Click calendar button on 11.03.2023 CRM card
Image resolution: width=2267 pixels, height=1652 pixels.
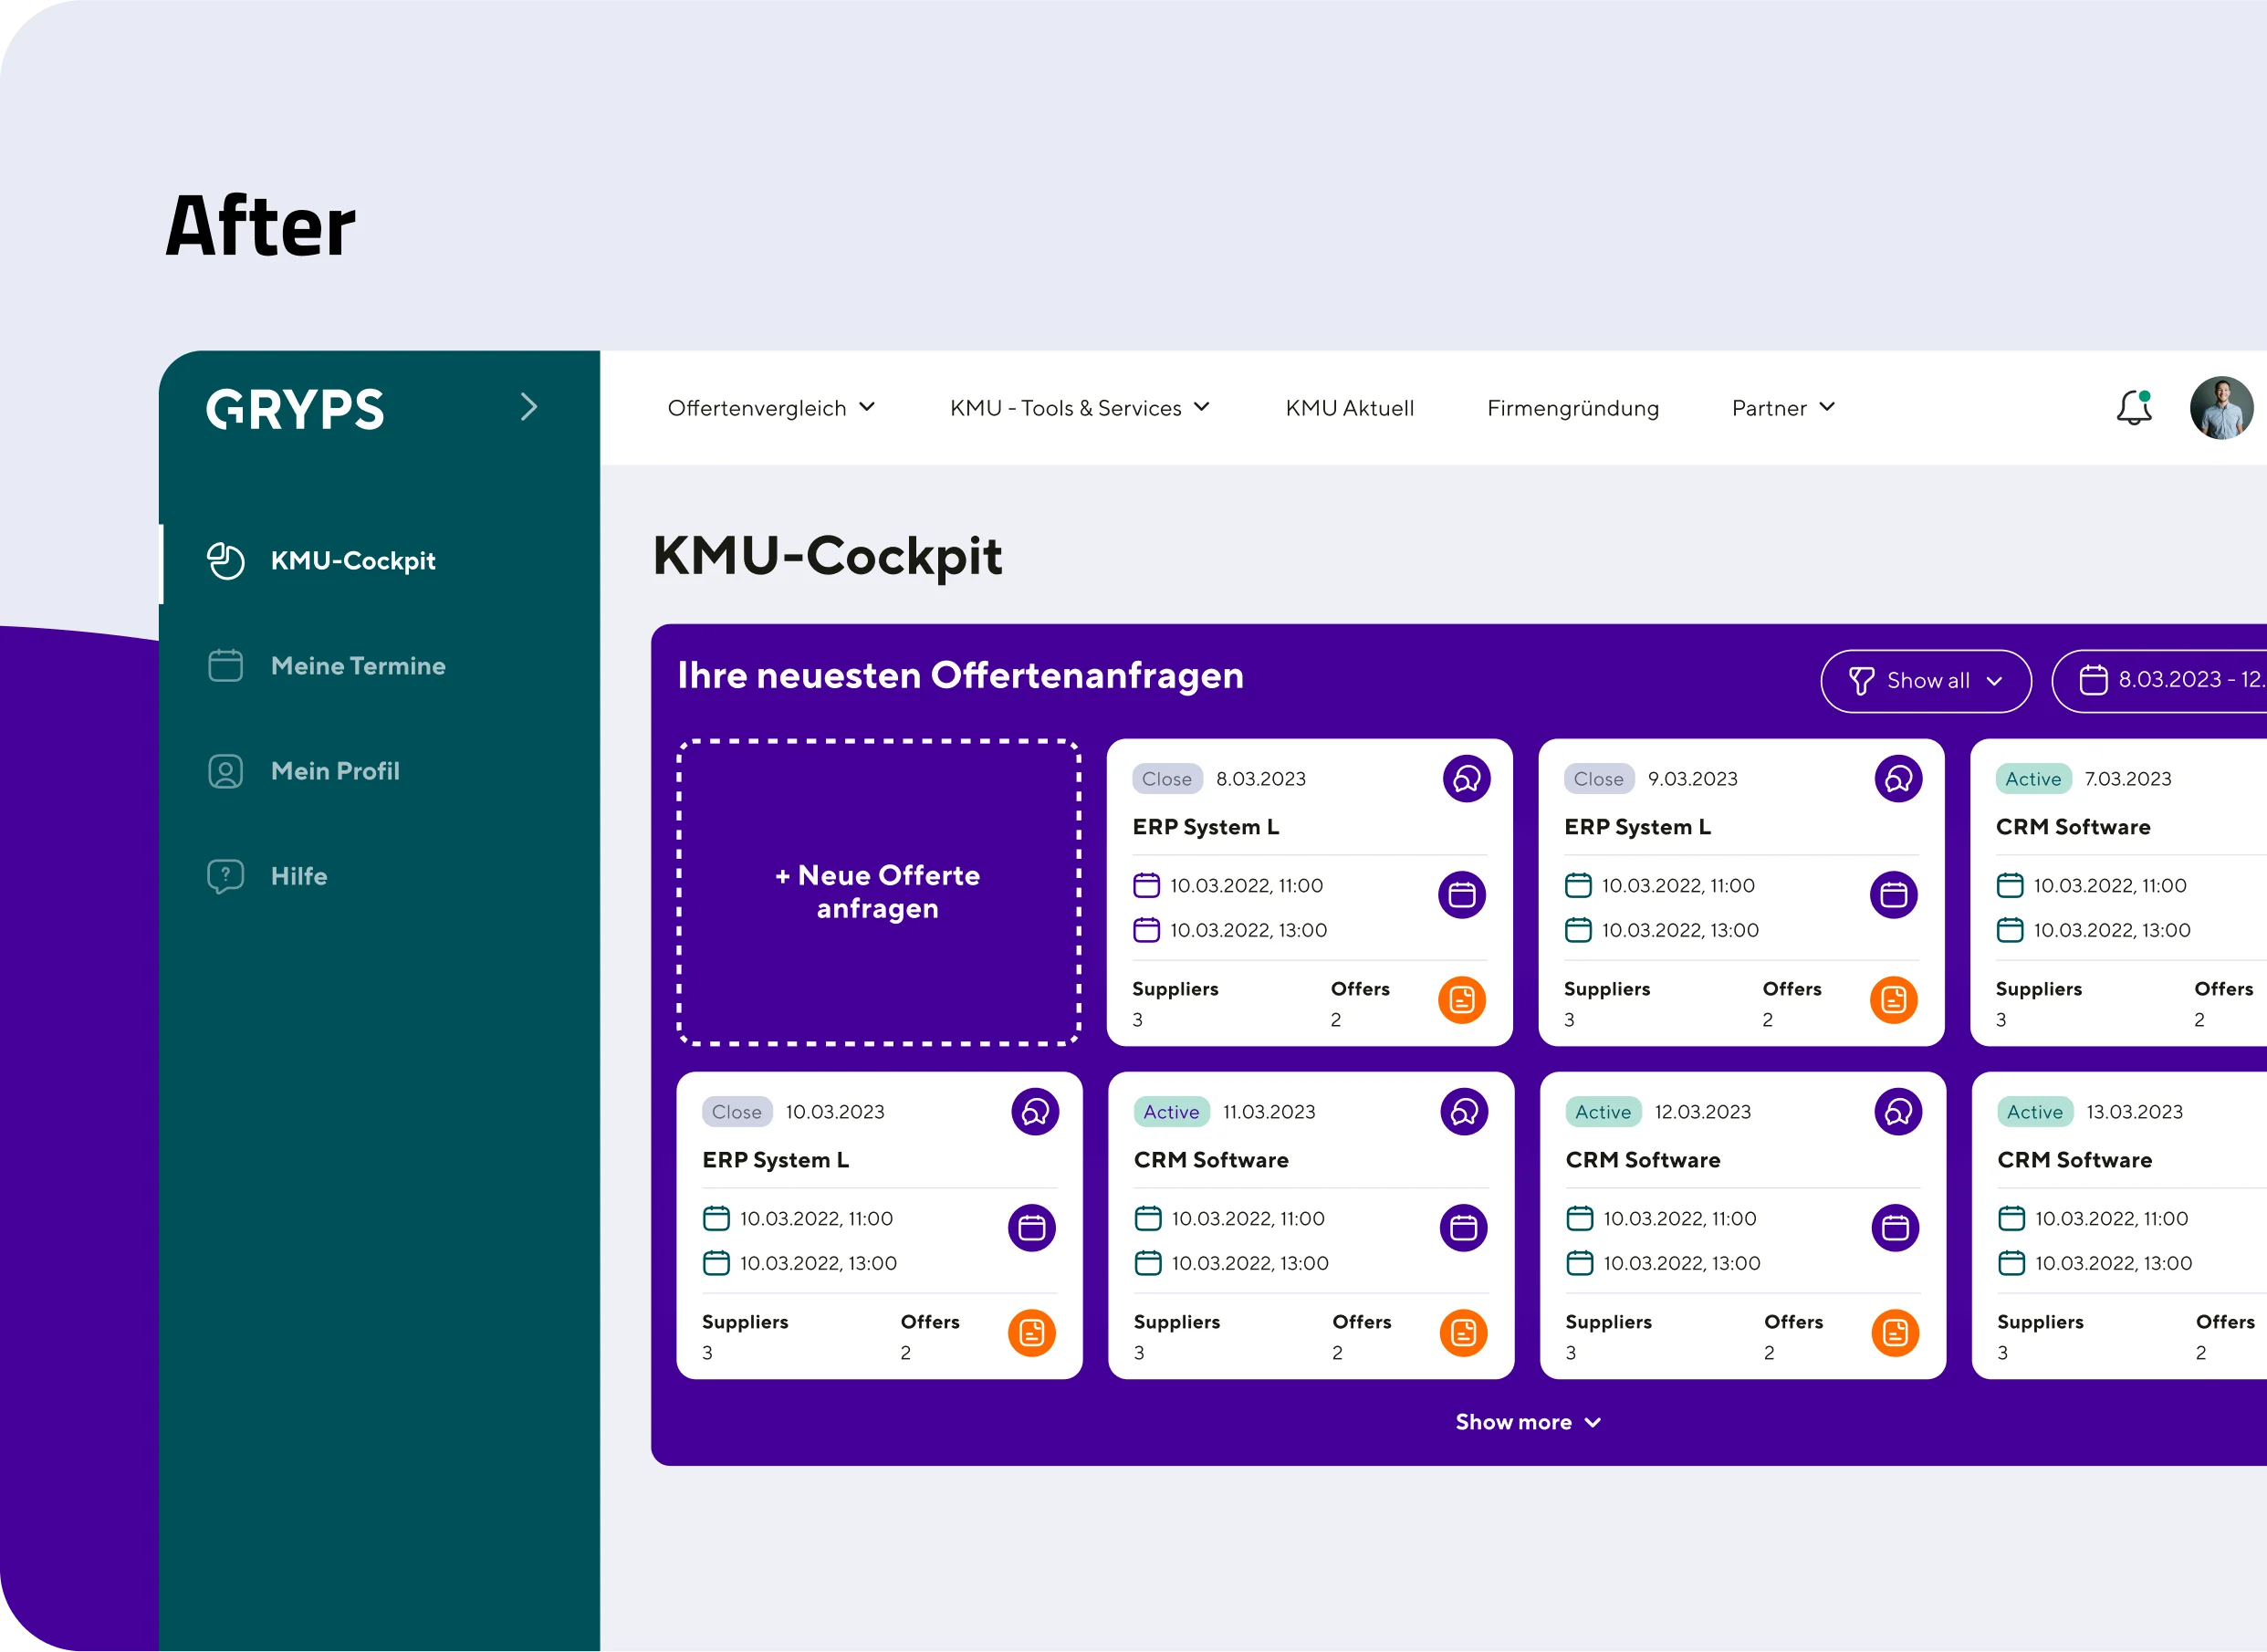[x=1463, y=1228]
